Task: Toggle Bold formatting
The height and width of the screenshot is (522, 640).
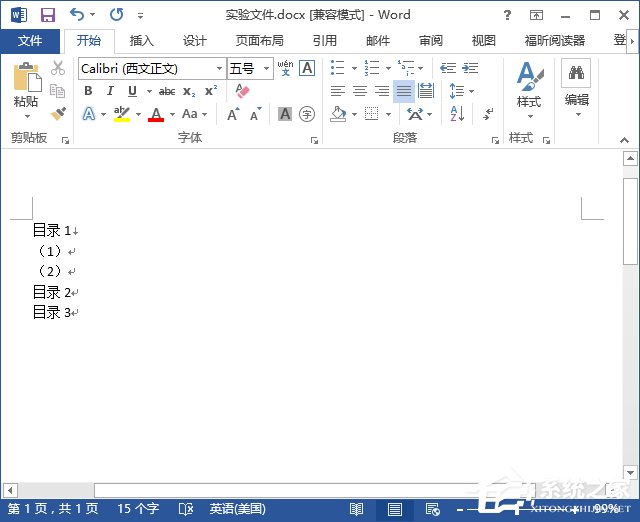Action: point(88,91)
